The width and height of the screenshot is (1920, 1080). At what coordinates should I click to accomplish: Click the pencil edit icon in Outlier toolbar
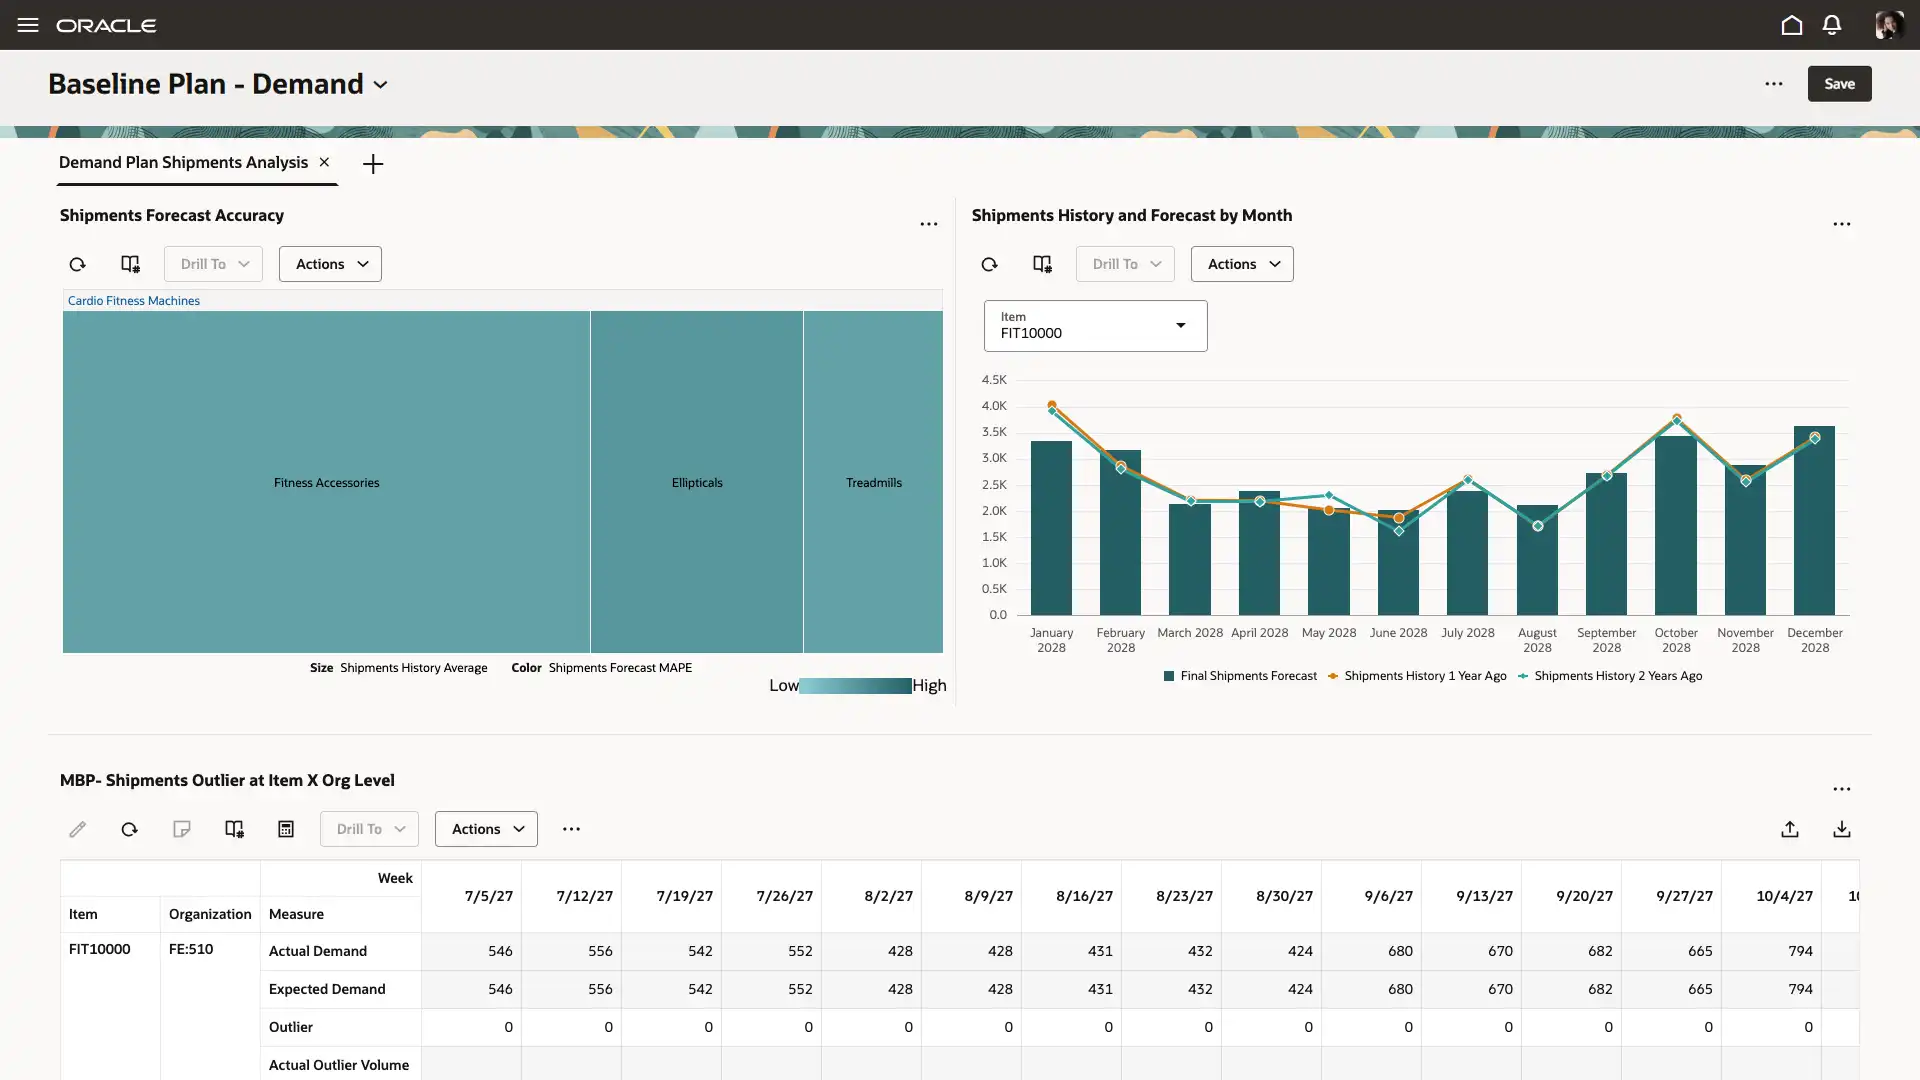click(78, 829)
